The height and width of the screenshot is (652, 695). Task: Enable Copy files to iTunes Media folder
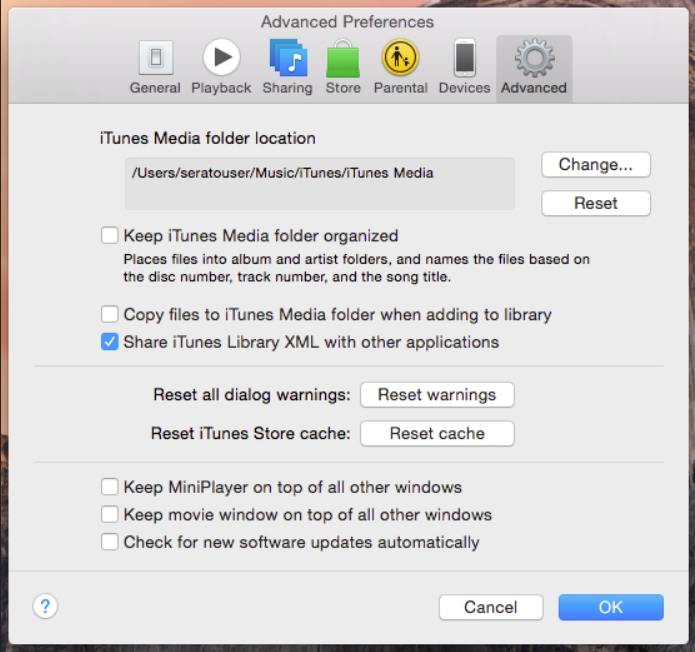110,314
